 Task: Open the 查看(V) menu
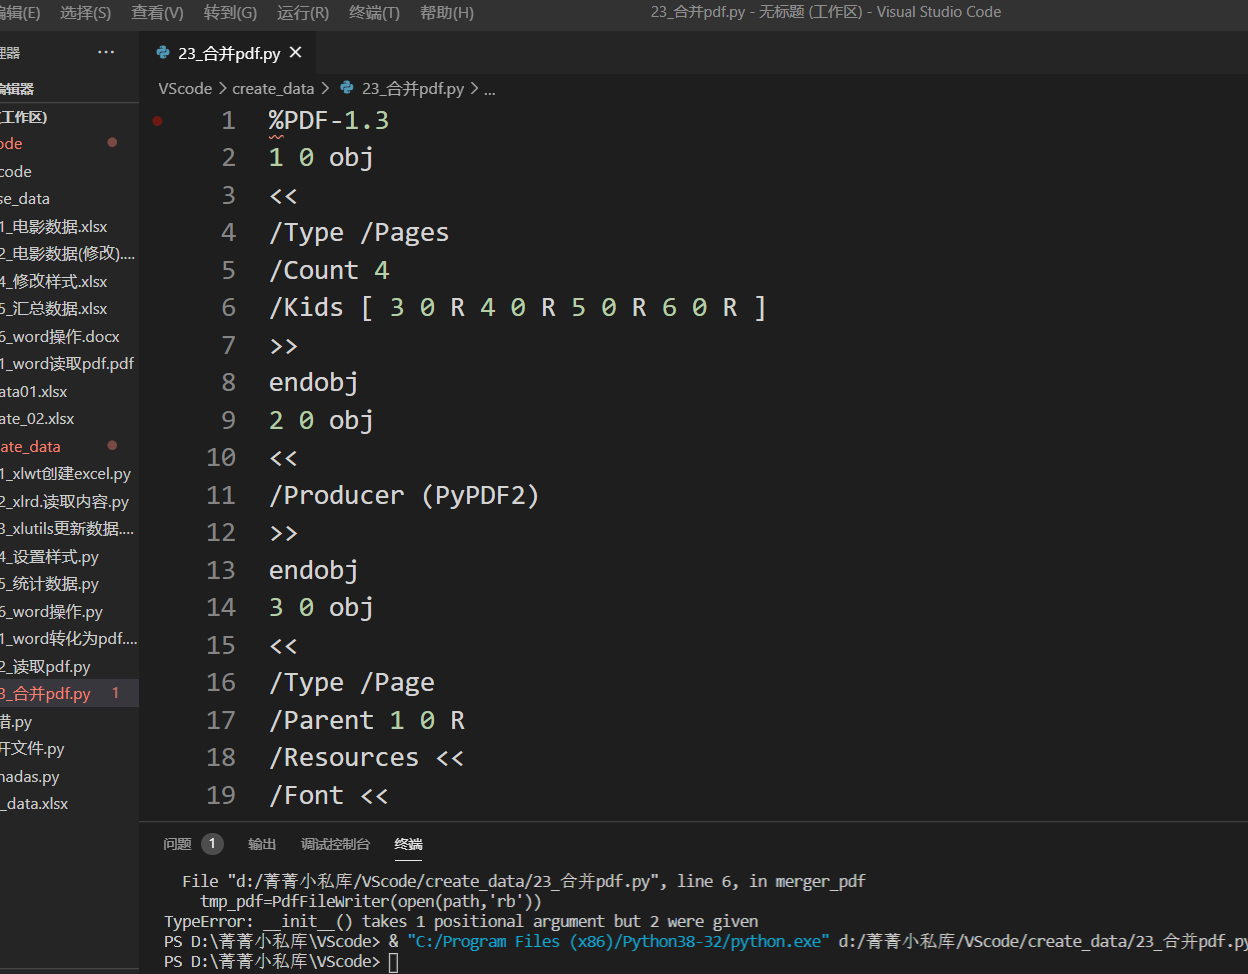(157, 12)
